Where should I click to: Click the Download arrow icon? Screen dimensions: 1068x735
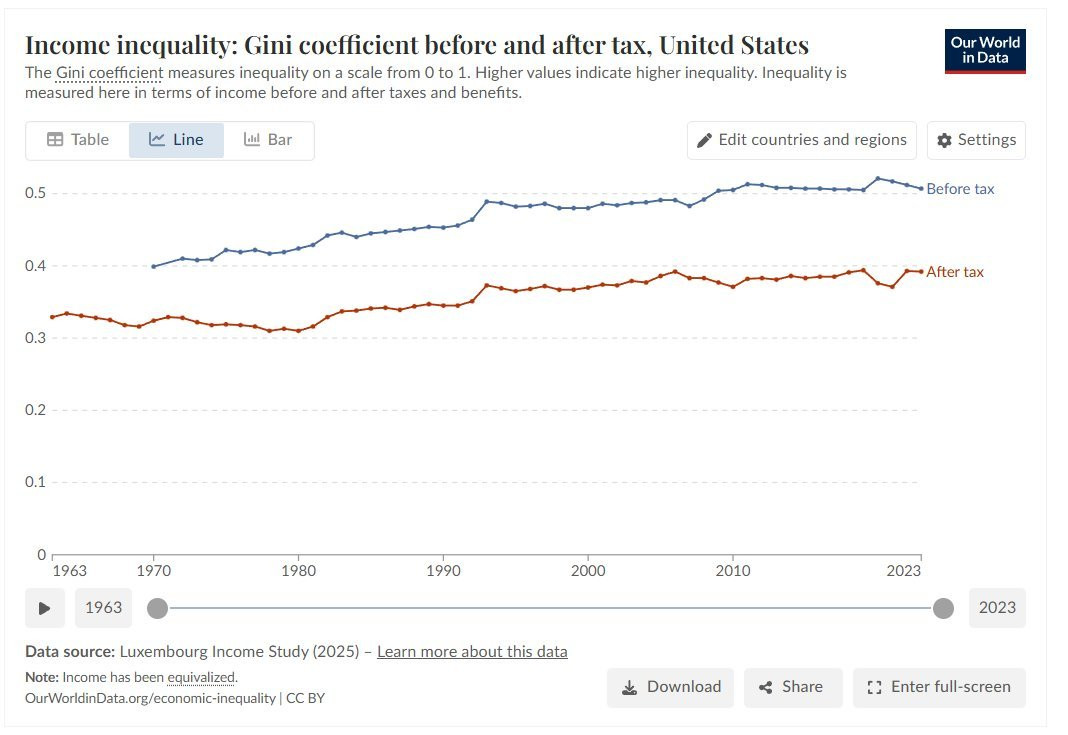click(629, 687)
